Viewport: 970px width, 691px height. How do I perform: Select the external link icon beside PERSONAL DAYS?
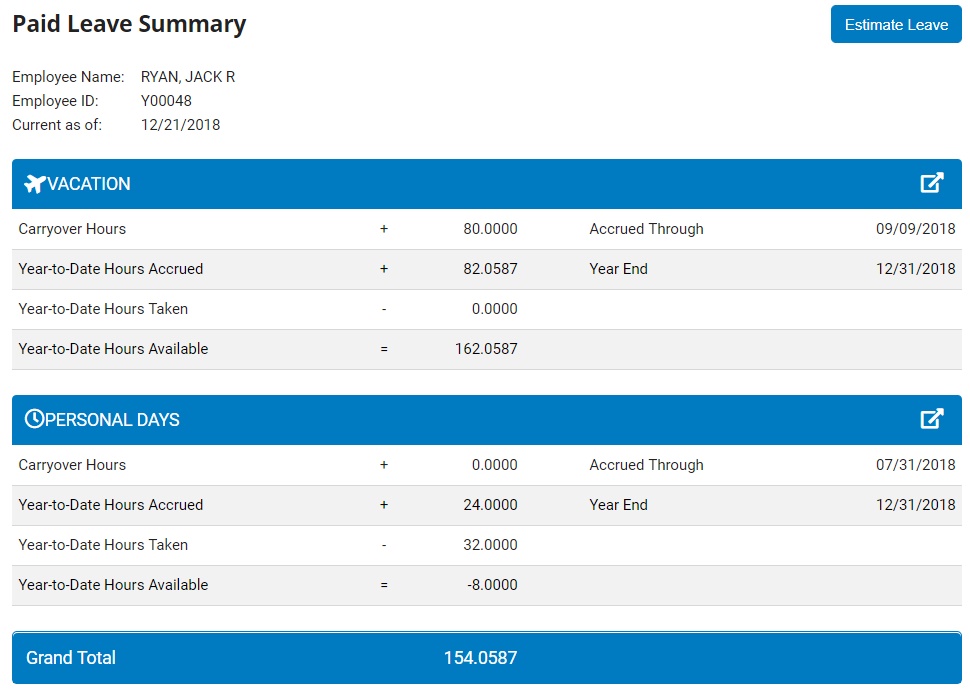[x=933, y=419]
